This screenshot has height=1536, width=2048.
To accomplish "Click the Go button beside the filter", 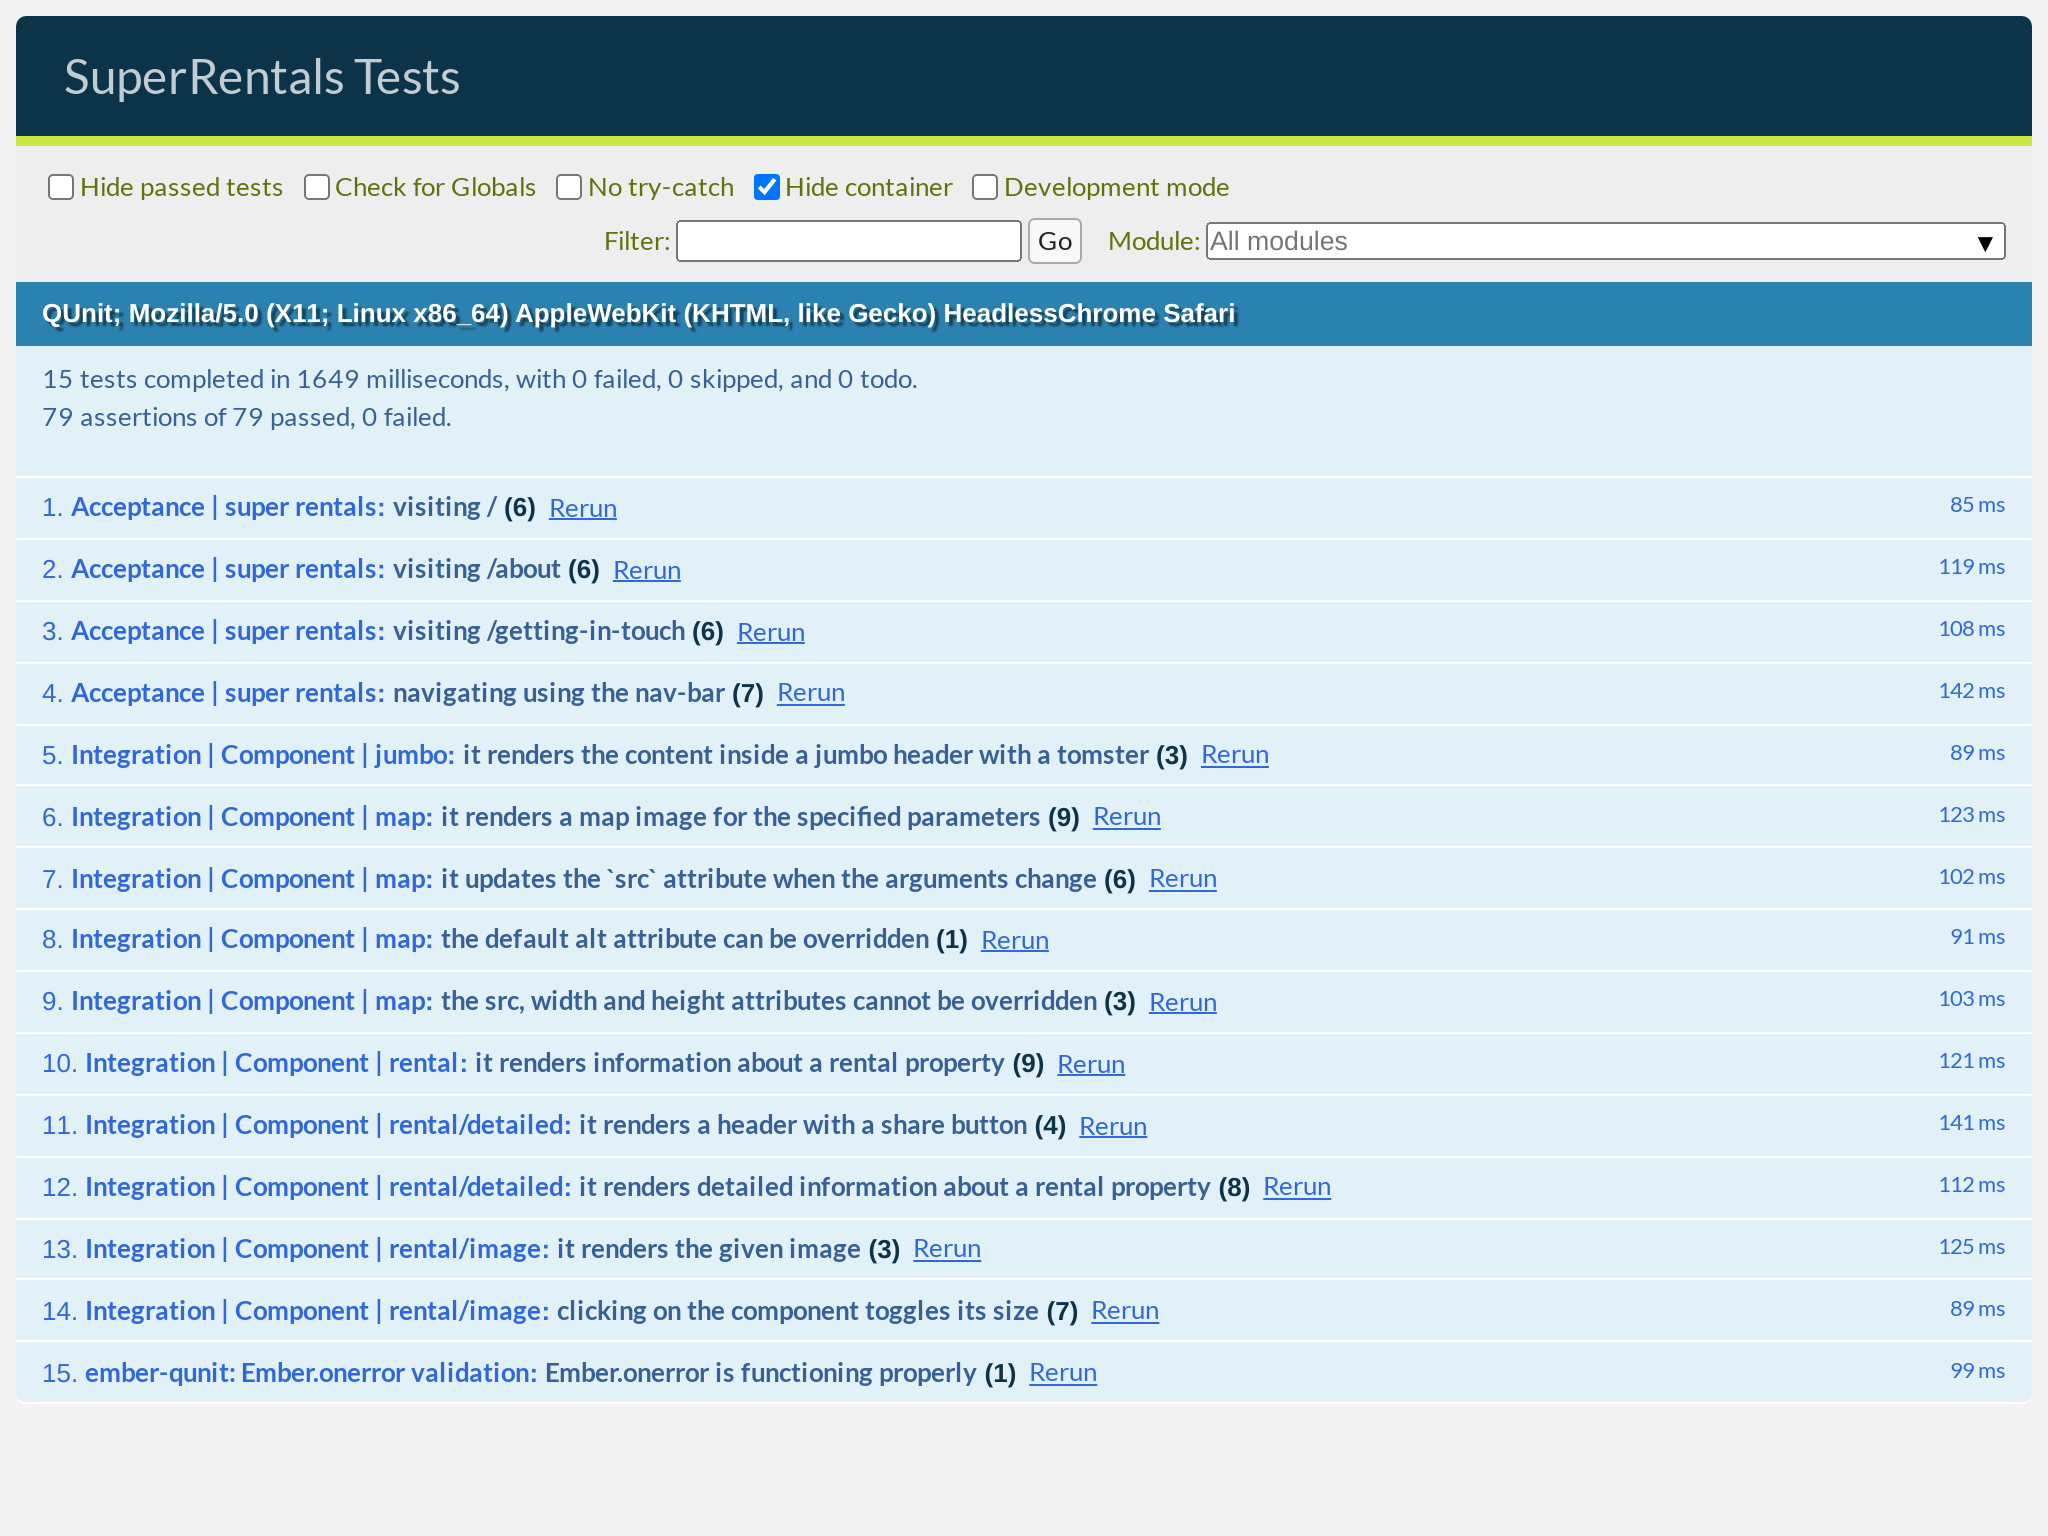I will pos(1055,241).
